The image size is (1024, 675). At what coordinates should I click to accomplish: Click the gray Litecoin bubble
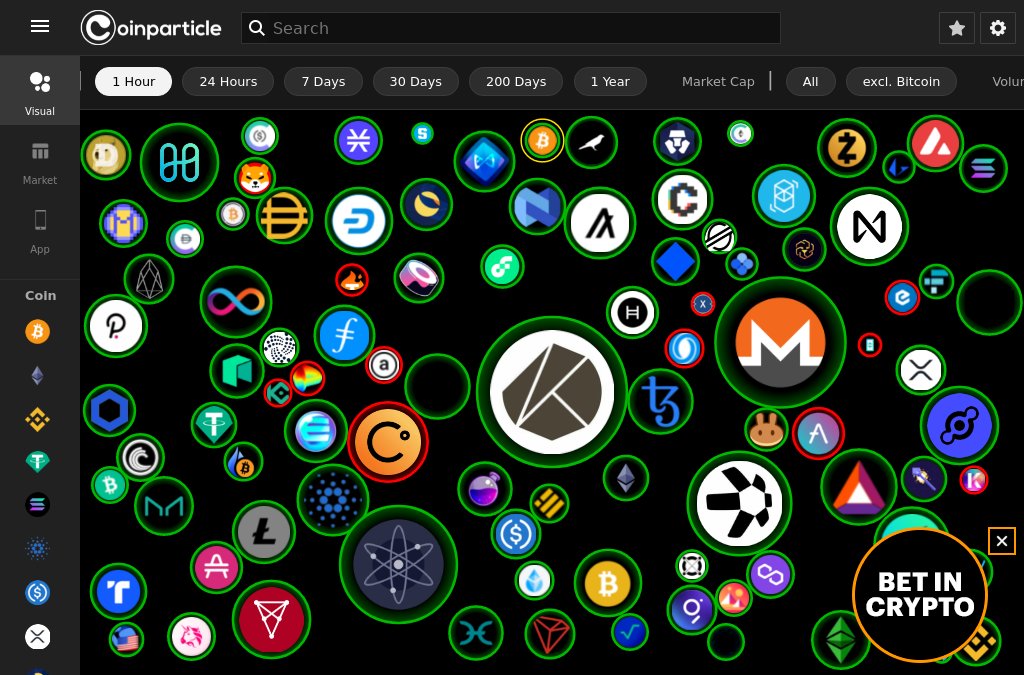[264, 533]
